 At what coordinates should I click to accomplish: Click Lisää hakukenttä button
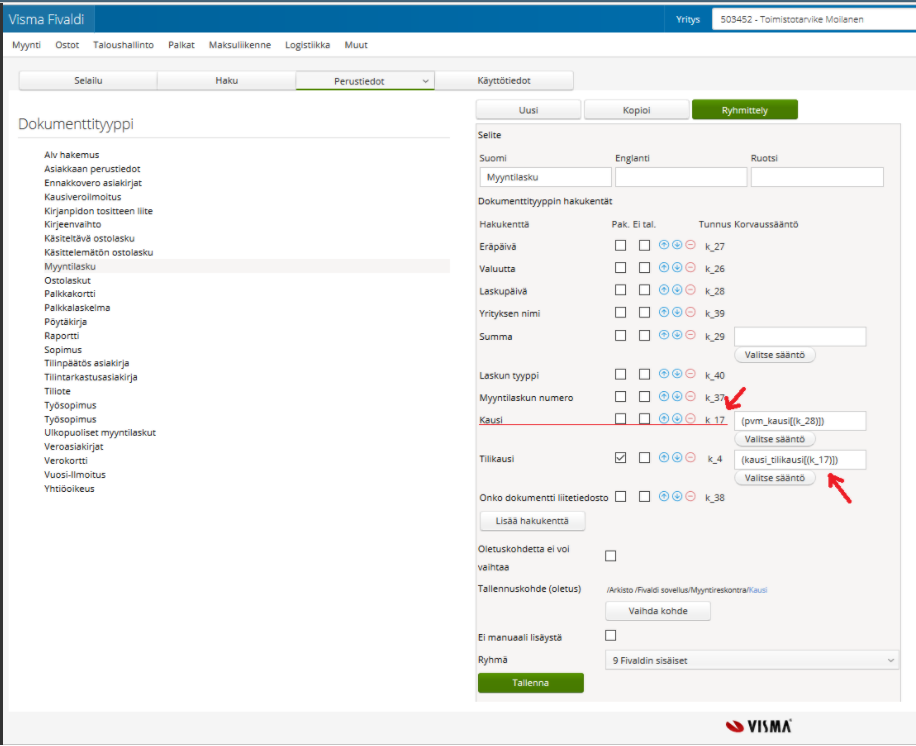pyautogui.click(x=532, y=521)
